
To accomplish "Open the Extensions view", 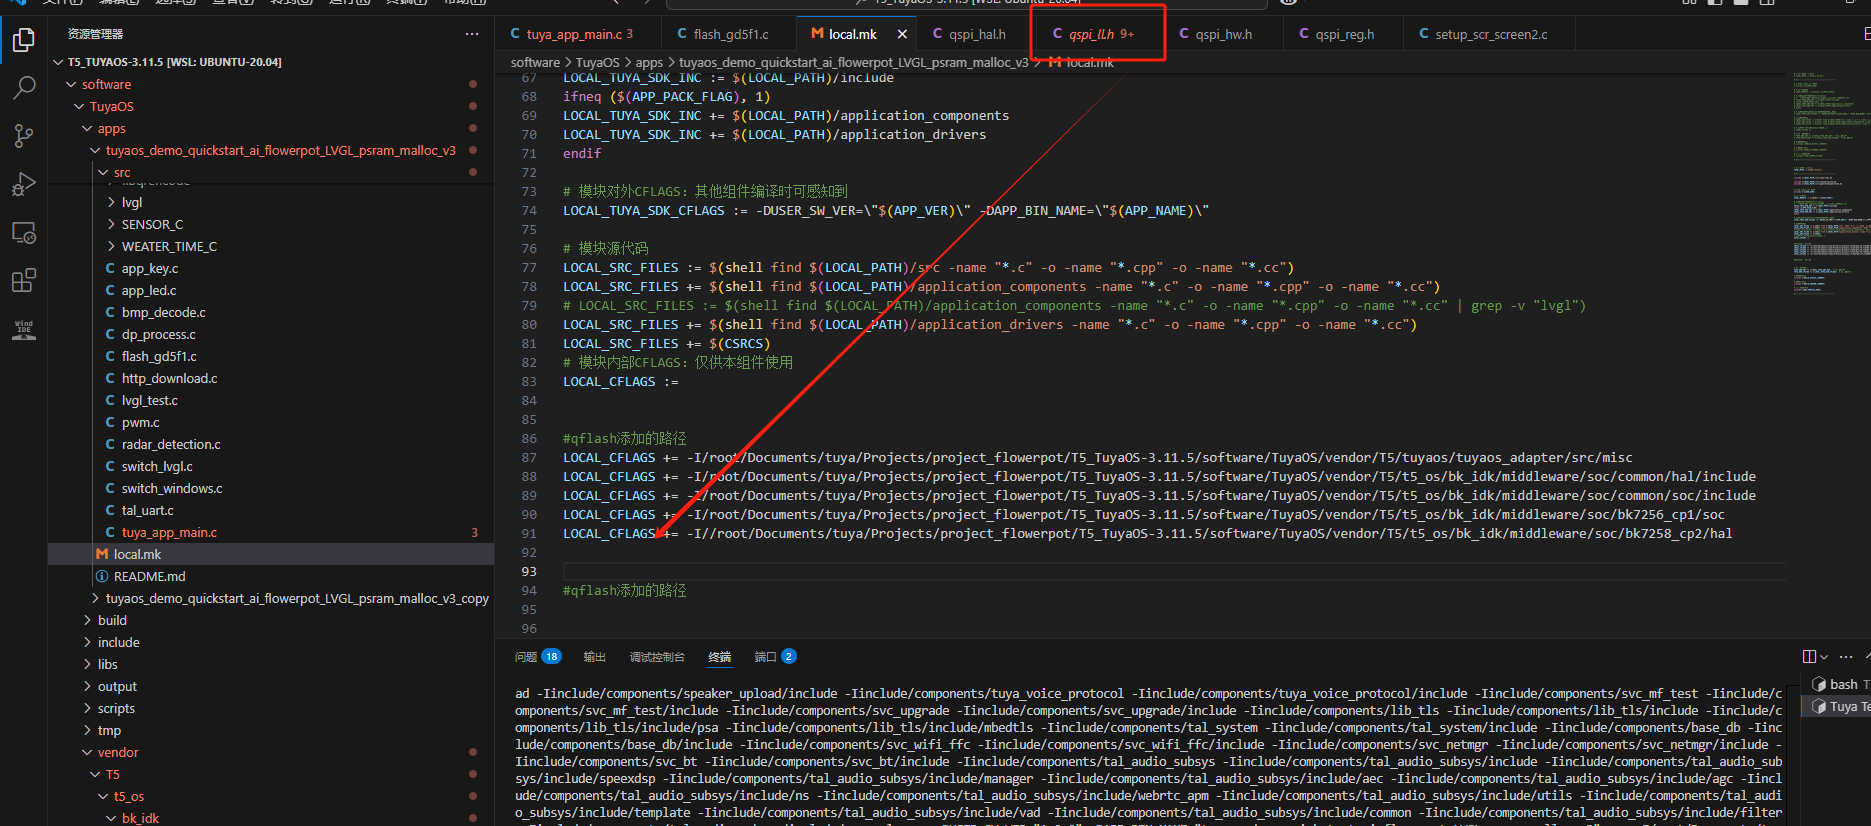I will point(24,281).
